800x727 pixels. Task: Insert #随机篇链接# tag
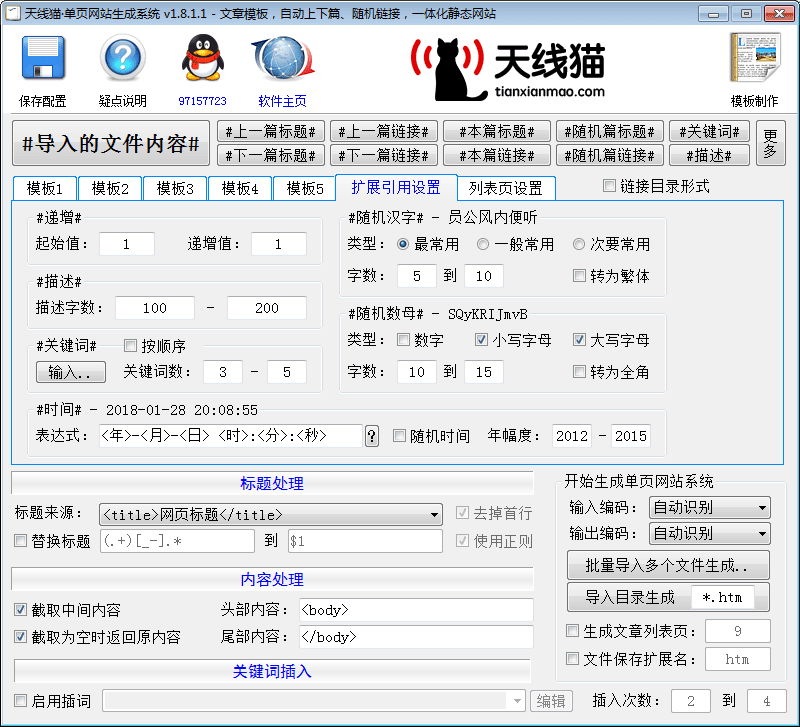(610, 155)
